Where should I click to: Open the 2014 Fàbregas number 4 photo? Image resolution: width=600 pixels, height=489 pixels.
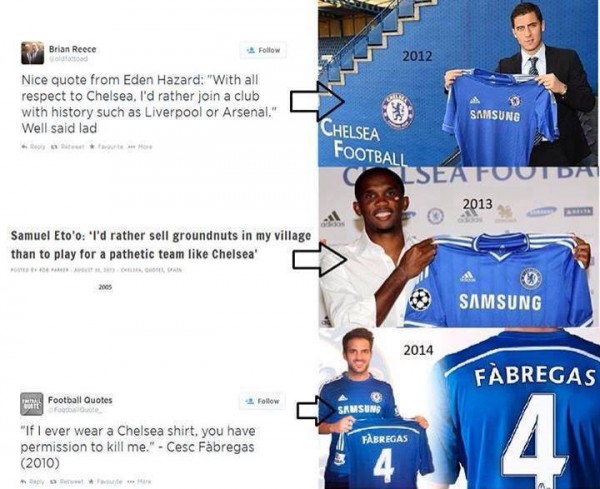459,408
